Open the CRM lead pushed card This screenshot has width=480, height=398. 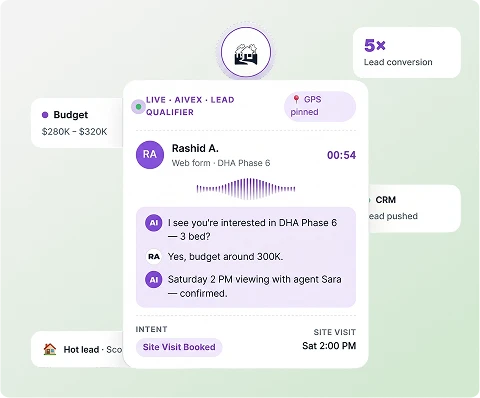pyautogui.click(x=414, y=208)
